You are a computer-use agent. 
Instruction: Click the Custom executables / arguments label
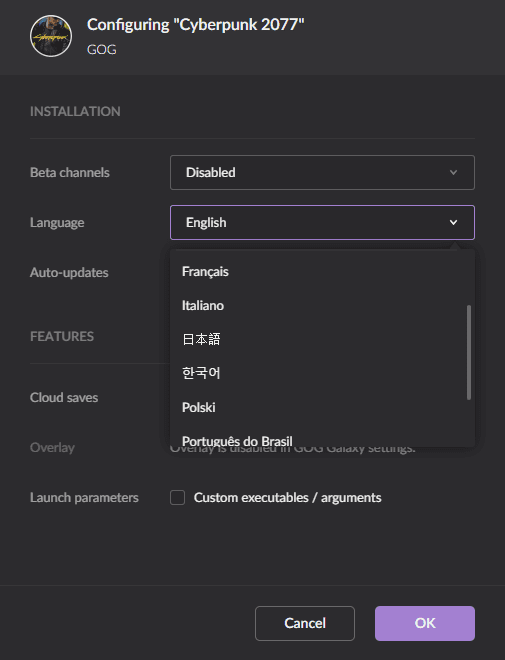(x=287, y=498)
